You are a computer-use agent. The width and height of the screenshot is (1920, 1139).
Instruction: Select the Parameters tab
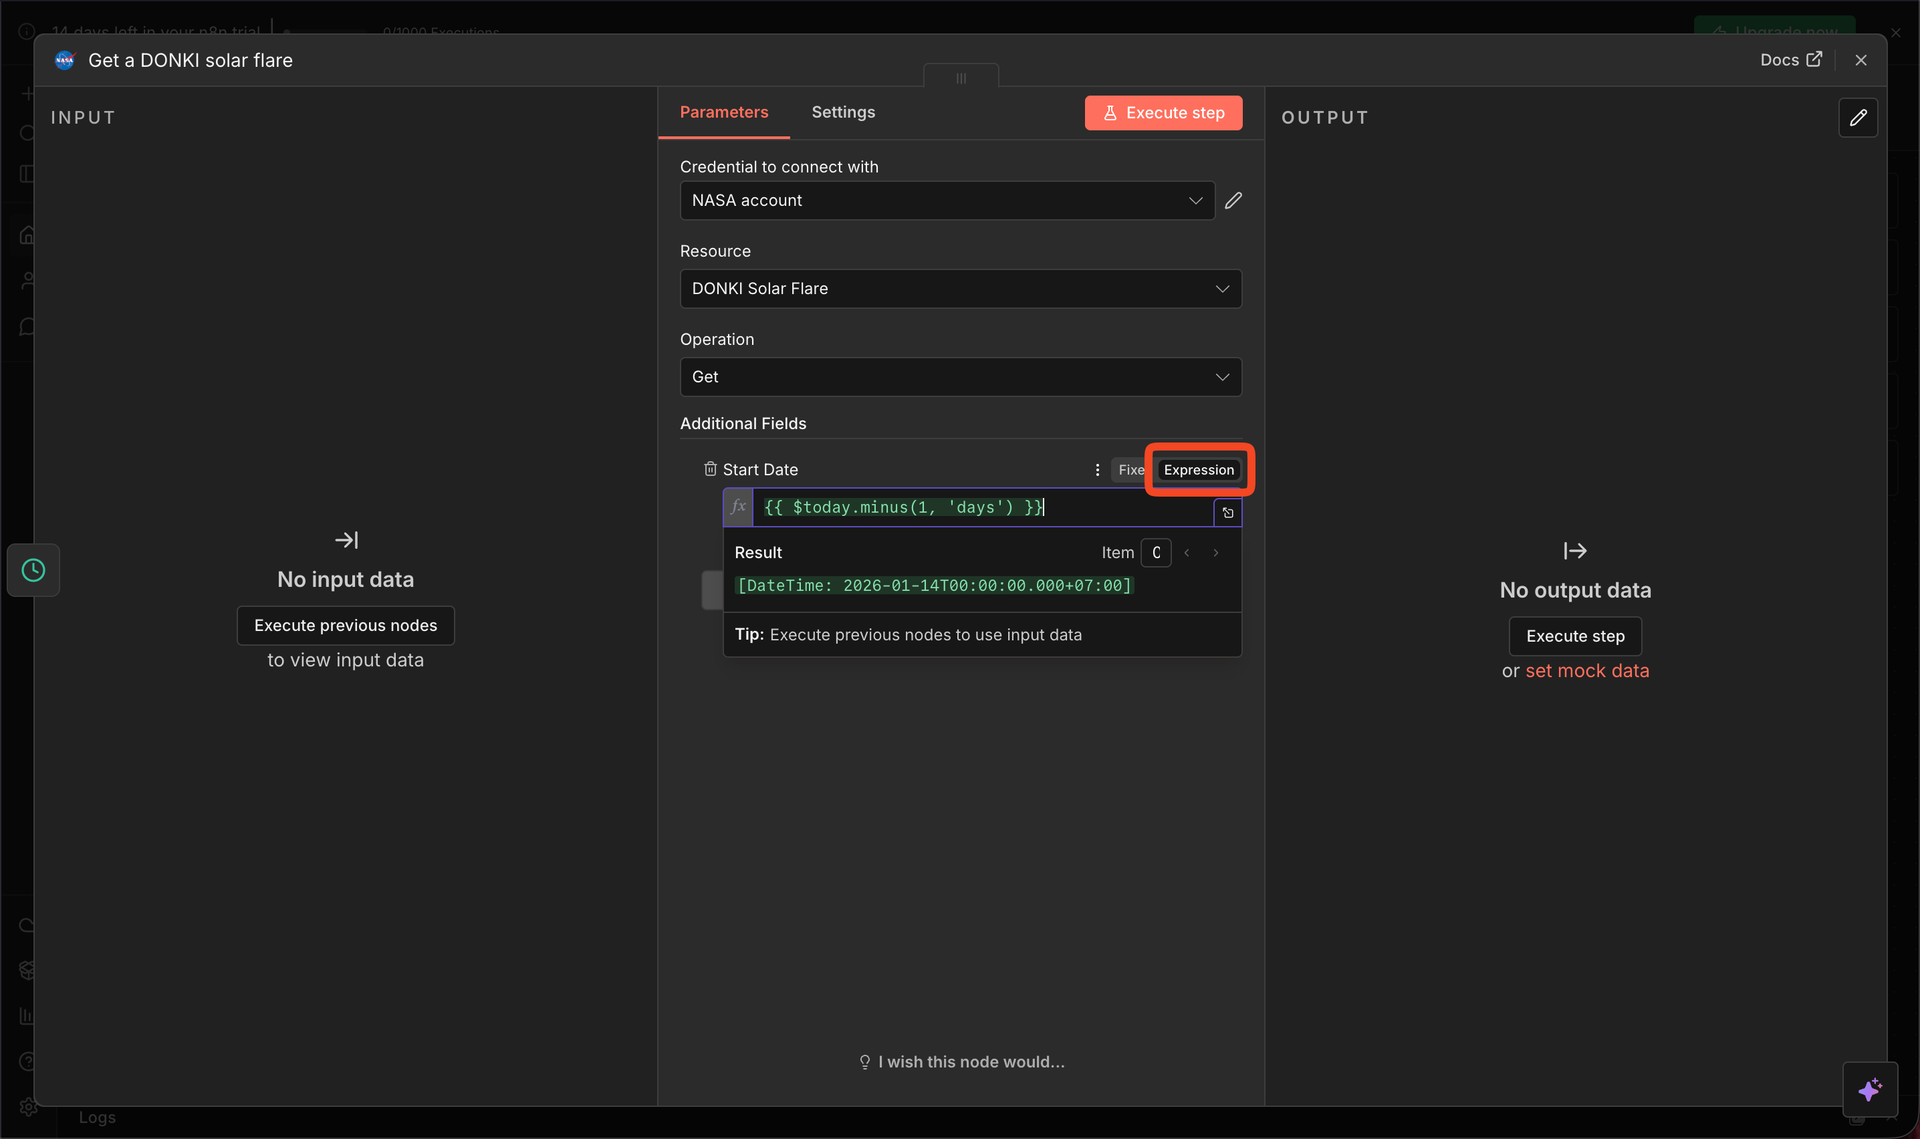[724, 112]
